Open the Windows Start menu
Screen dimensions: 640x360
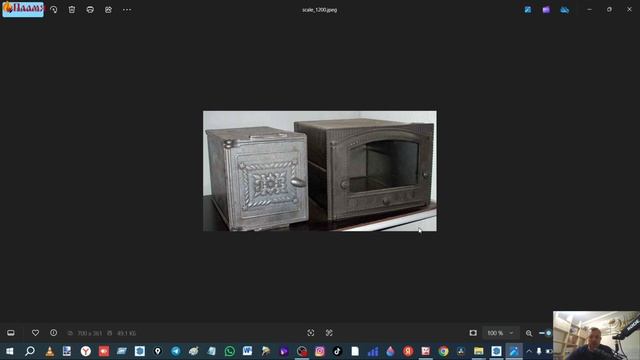(x=10, y=351)
